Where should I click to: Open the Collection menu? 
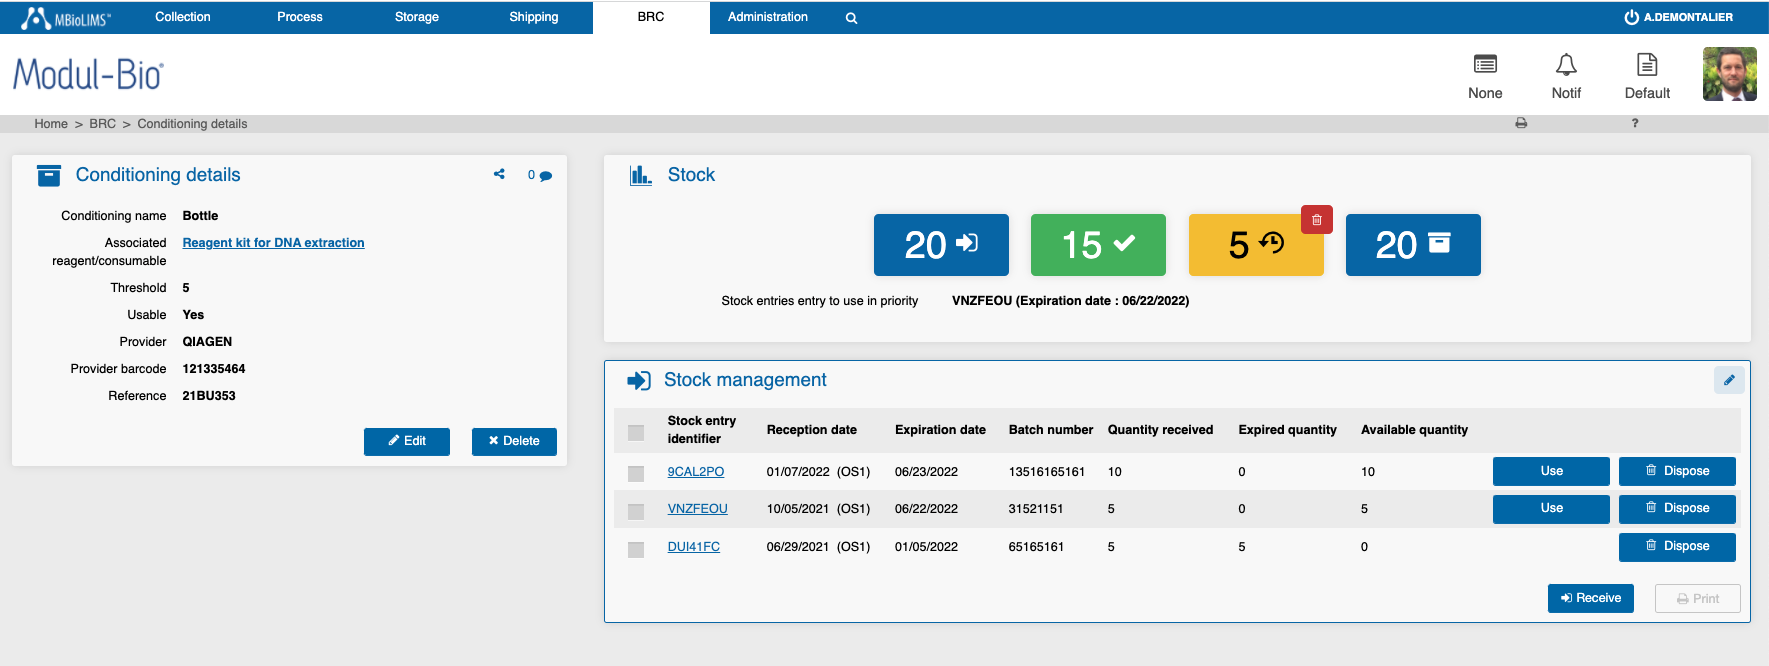183,17
